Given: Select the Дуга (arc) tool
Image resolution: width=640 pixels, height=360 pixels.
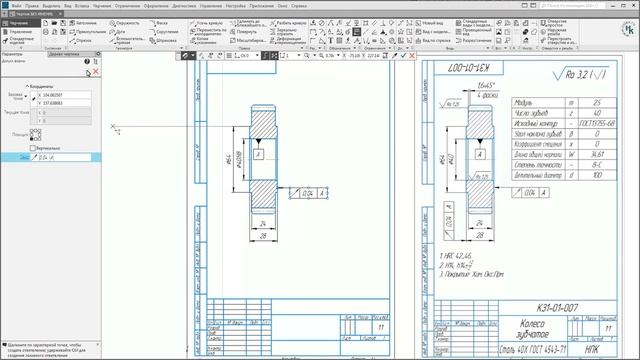Looking at the screenshot, I should 118,32.
